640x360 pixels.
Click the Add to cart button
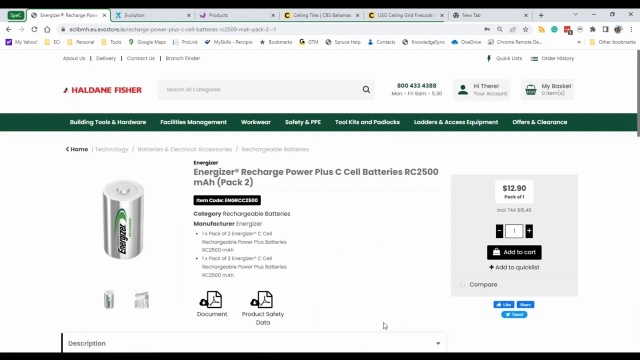(514, 252)
